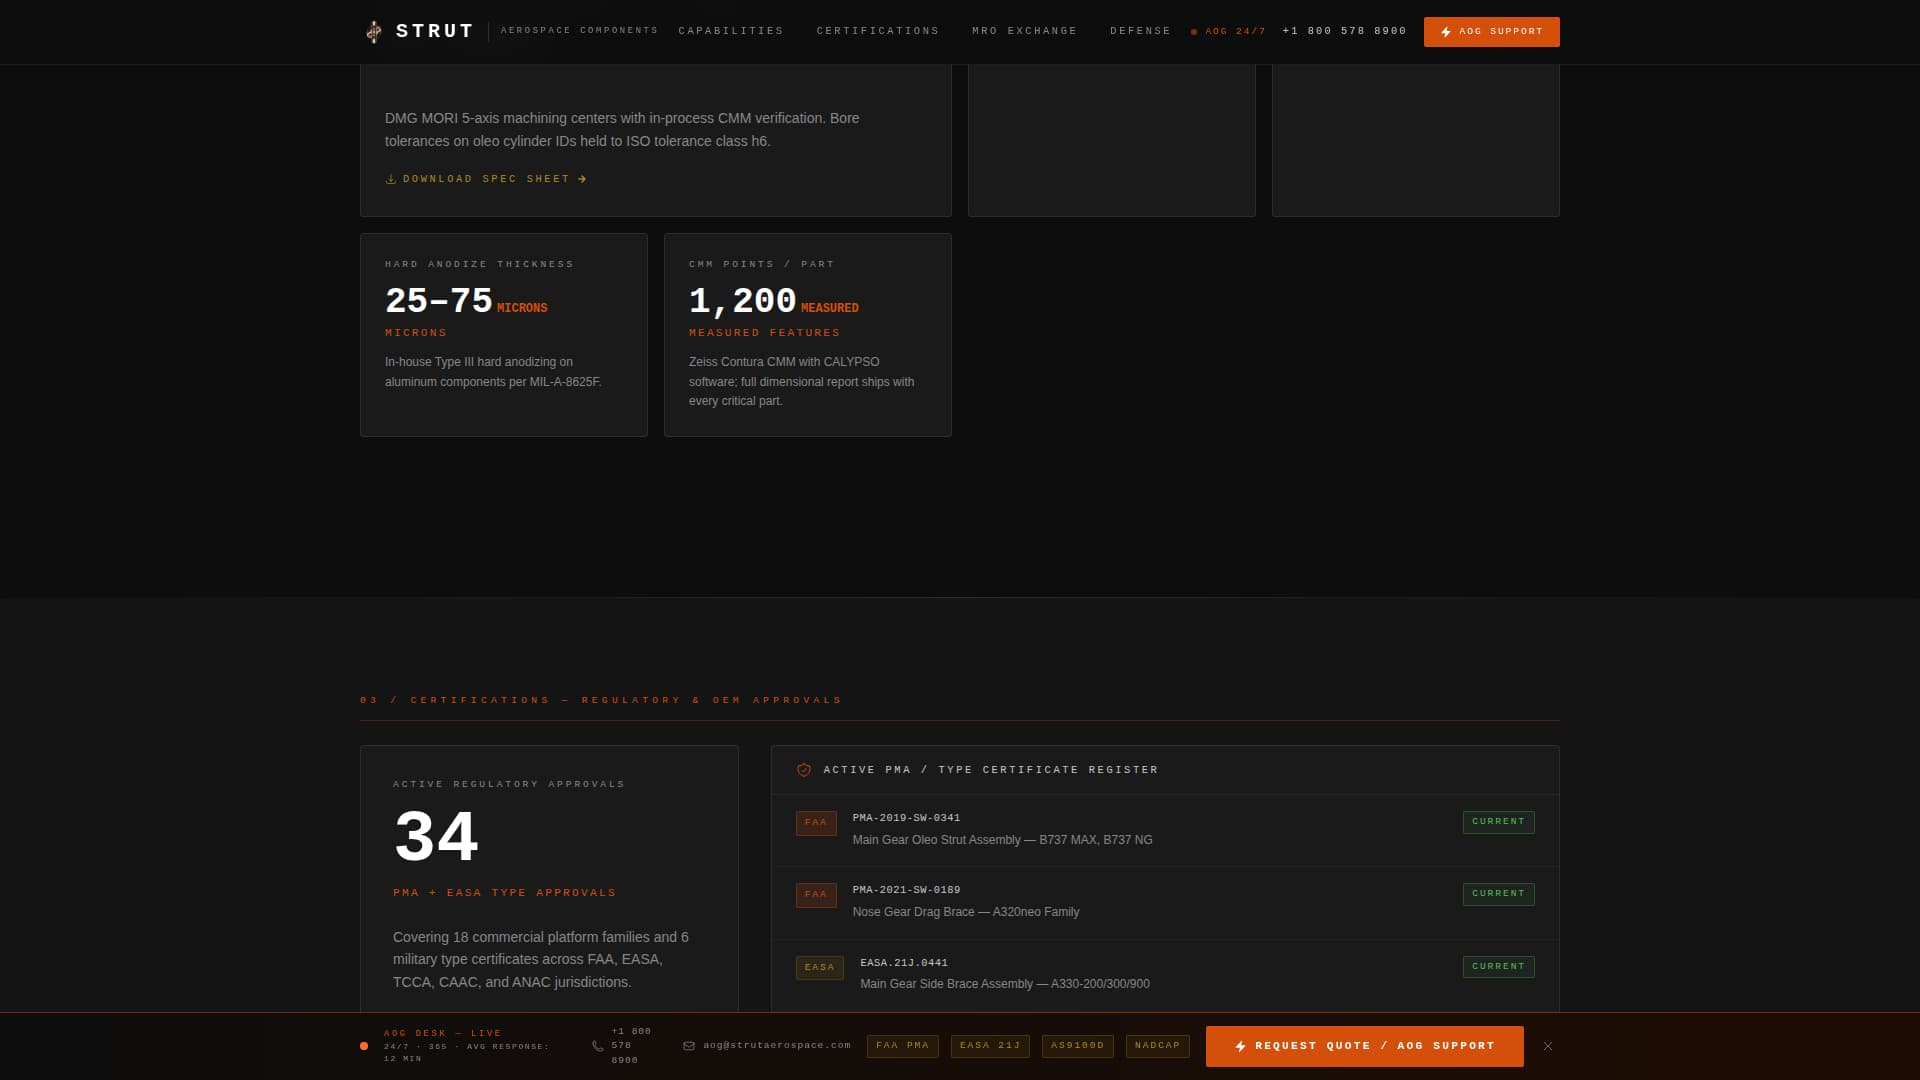Viewport: 1920px width, 1080px height.
Task: Expand the FAA PMA certification chip
Action: [x=902, y=1046]
